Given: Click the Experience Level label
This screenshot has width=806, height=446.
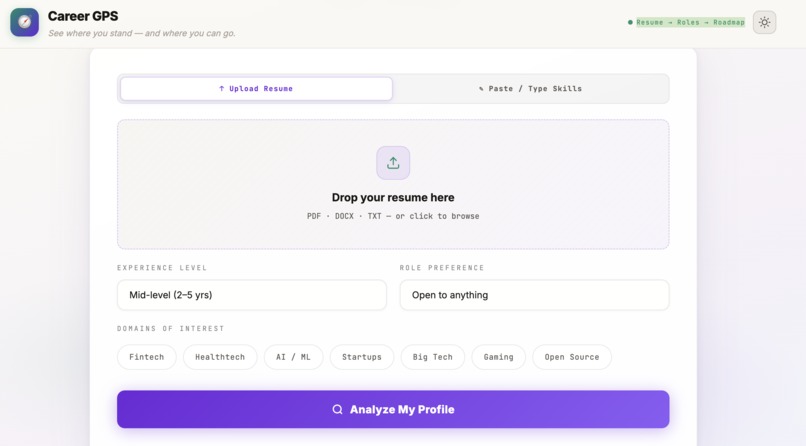Looking at the screenshot, I should [162, 268].
